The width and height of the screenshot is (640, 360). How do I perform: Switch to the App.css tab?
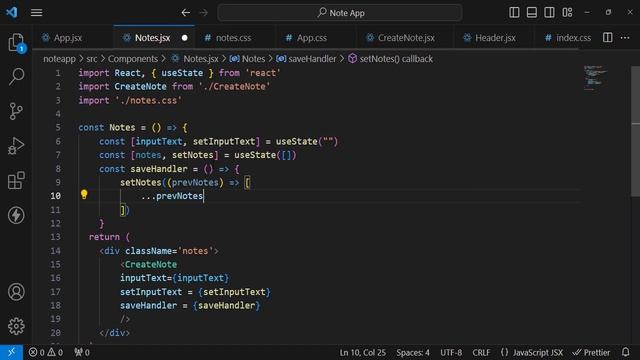coord(311,38)
